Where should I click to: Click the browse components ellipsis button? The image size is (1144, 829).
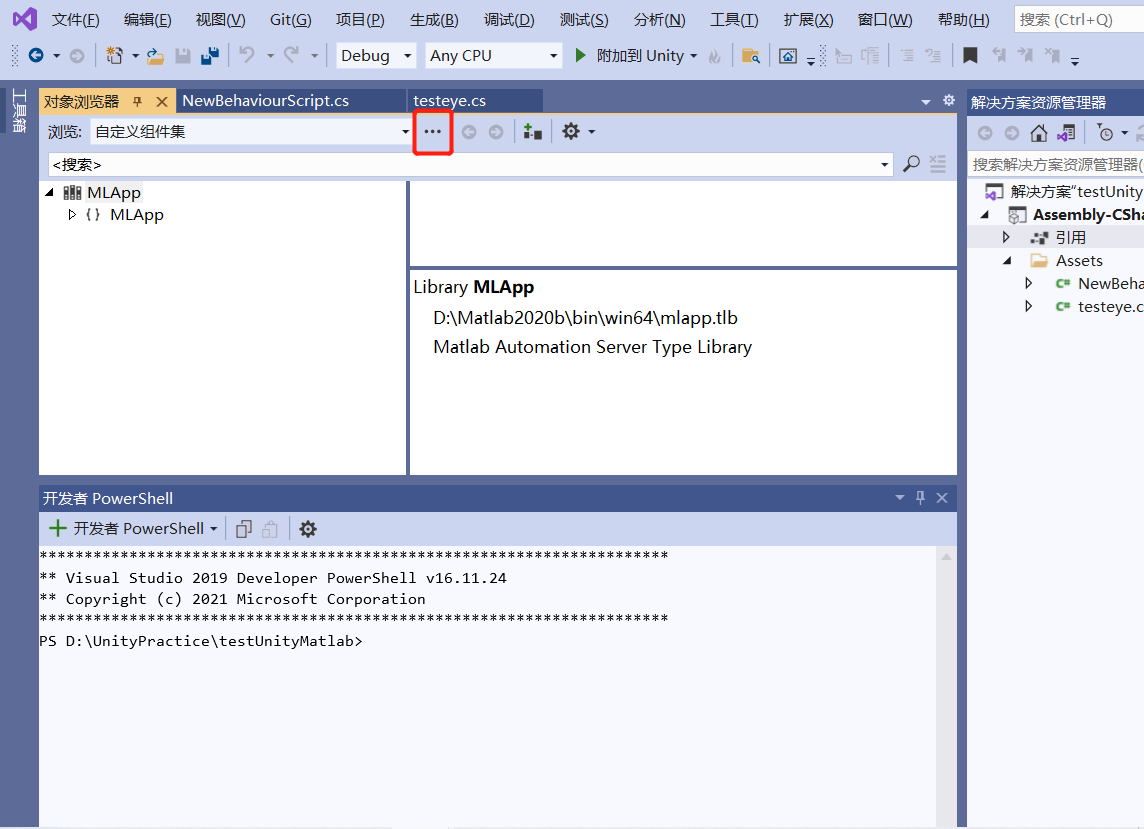(433, 132)
